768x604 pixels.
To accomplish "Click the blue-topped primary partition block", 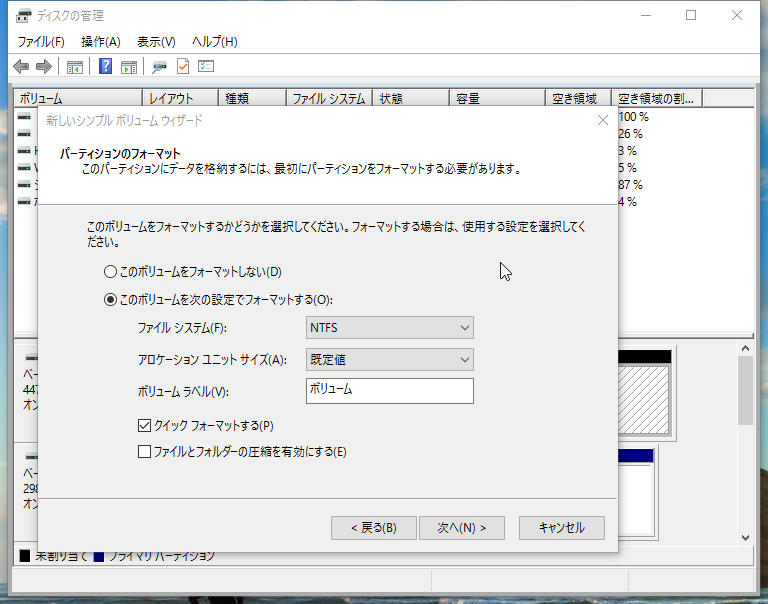I will click(x=636, y=492).
